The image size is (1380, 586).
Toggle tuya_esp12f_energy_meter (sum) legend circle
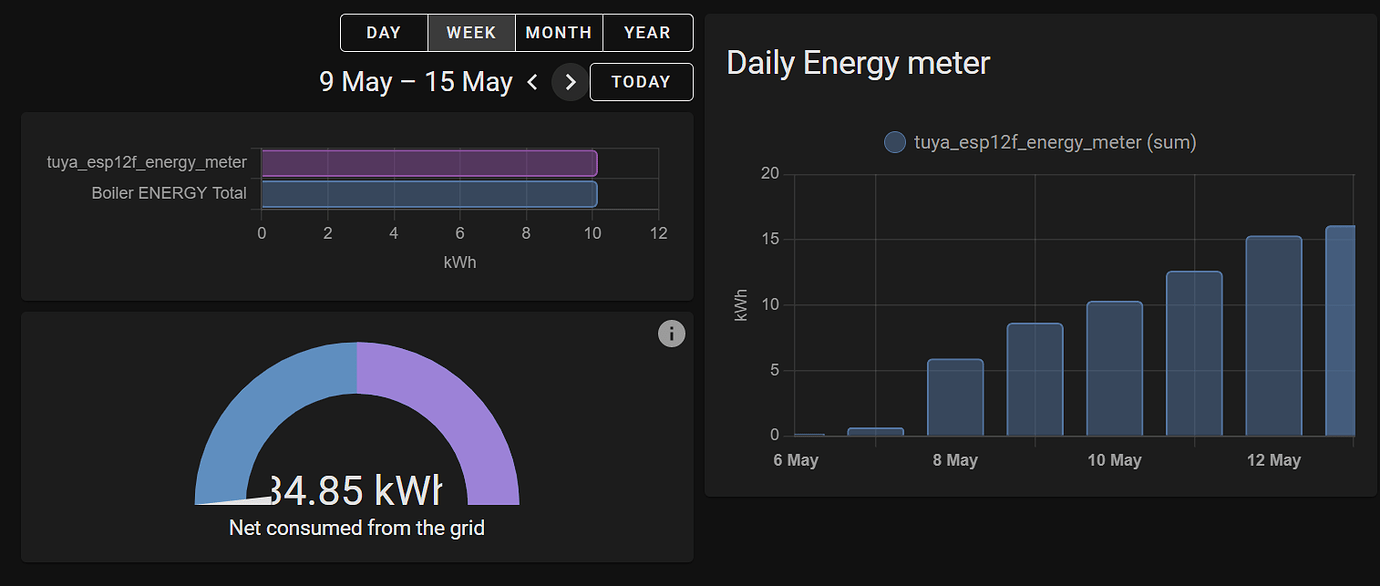tap(895, 142)
